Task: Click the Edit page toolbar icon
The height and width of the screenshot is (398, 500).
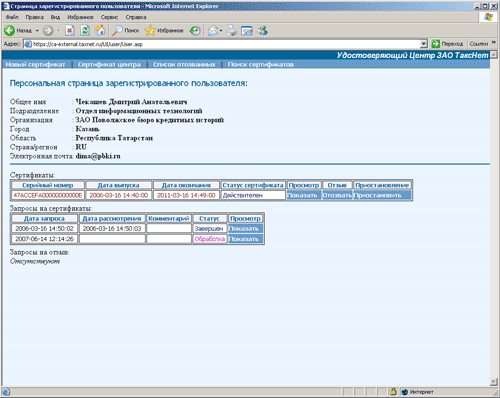Action: point(247,31)
